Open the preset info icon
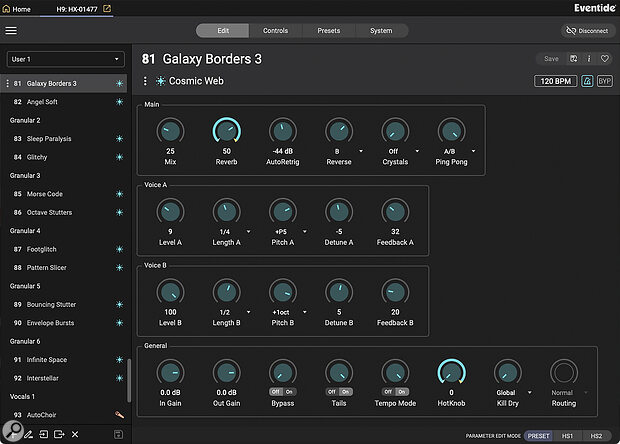 click(589, 59)
